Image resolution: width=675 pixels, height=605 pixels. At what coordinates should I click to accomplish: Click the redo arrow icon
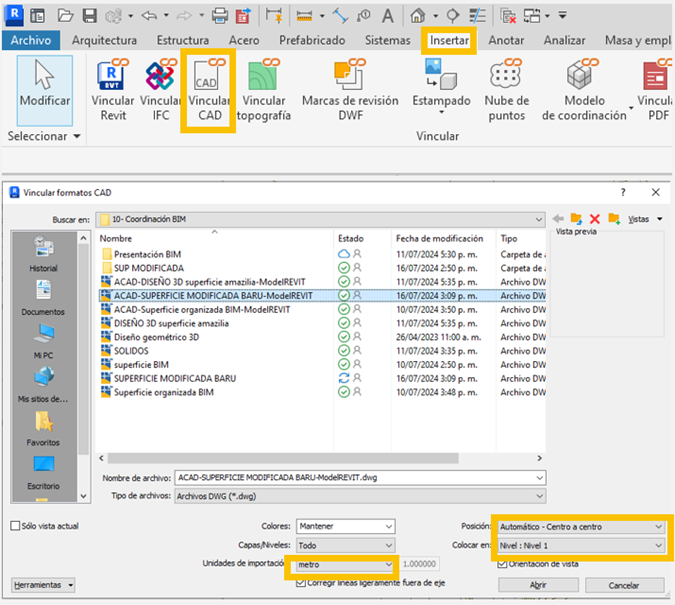click(185, 16)
